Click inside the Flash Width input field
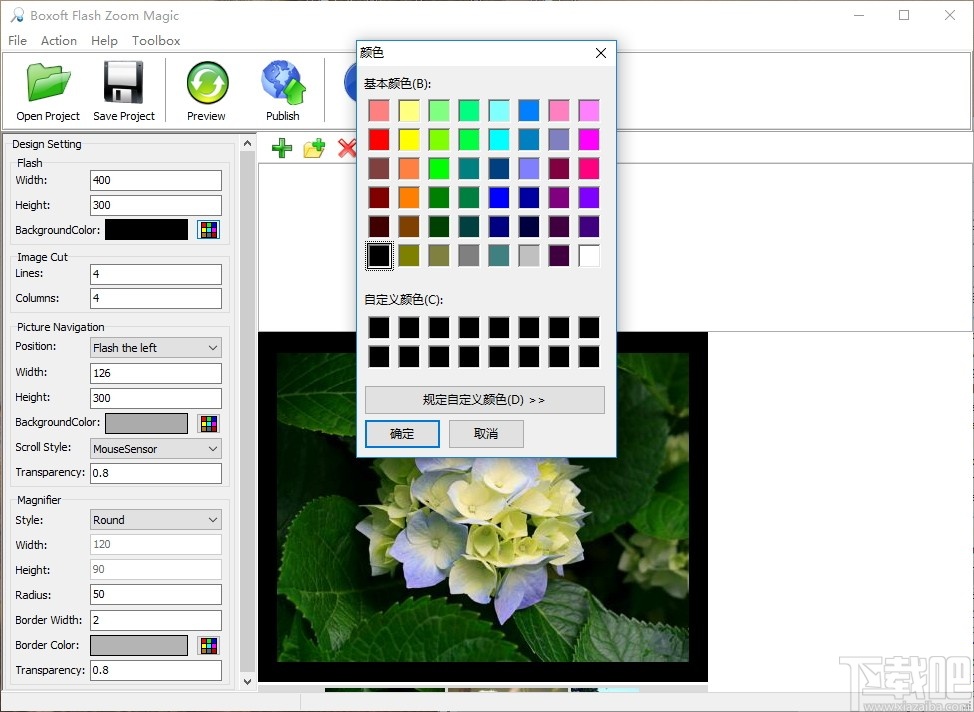Viewport: 974px width, 712px height. click(155, 180)
